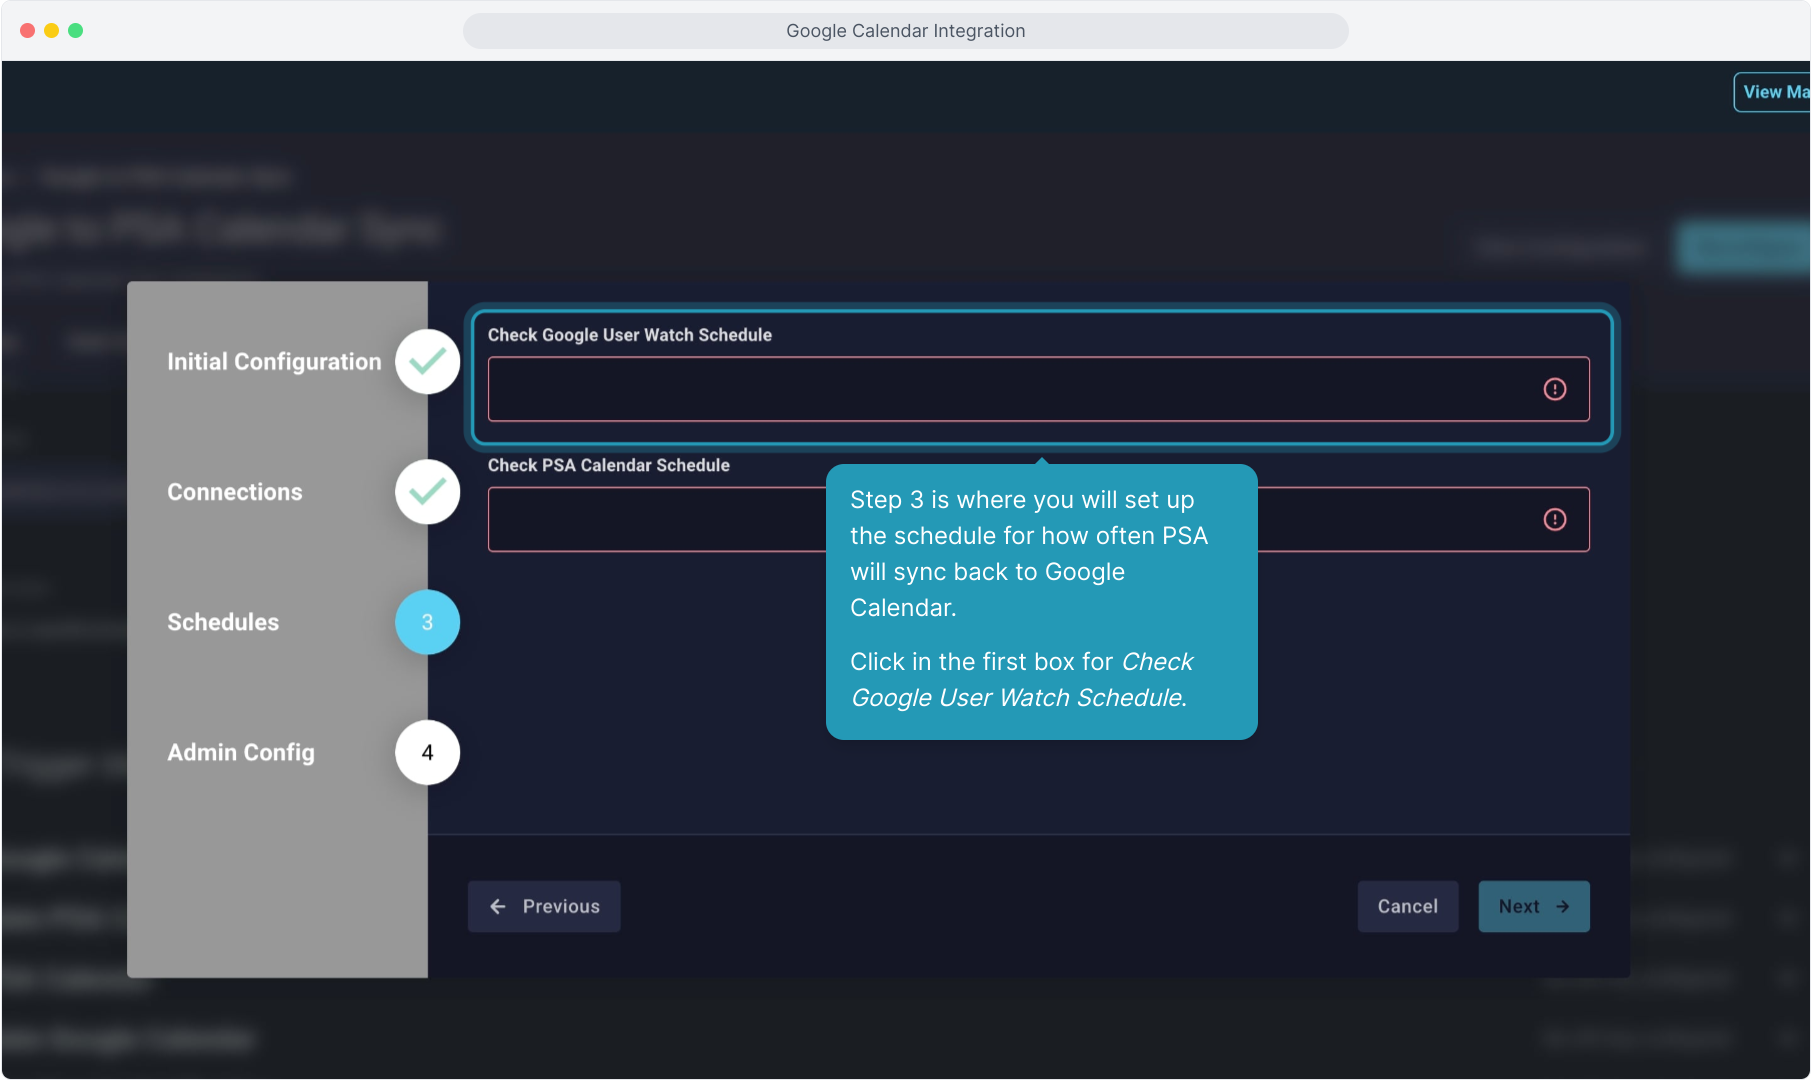Open the Initial Configuration step
1812x1080 pixels.
274,361
